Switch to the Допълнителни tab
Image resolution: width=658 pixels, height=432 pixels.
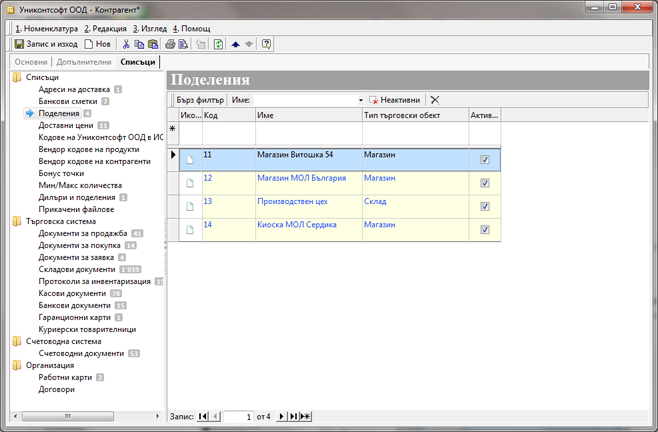point(84,62)
